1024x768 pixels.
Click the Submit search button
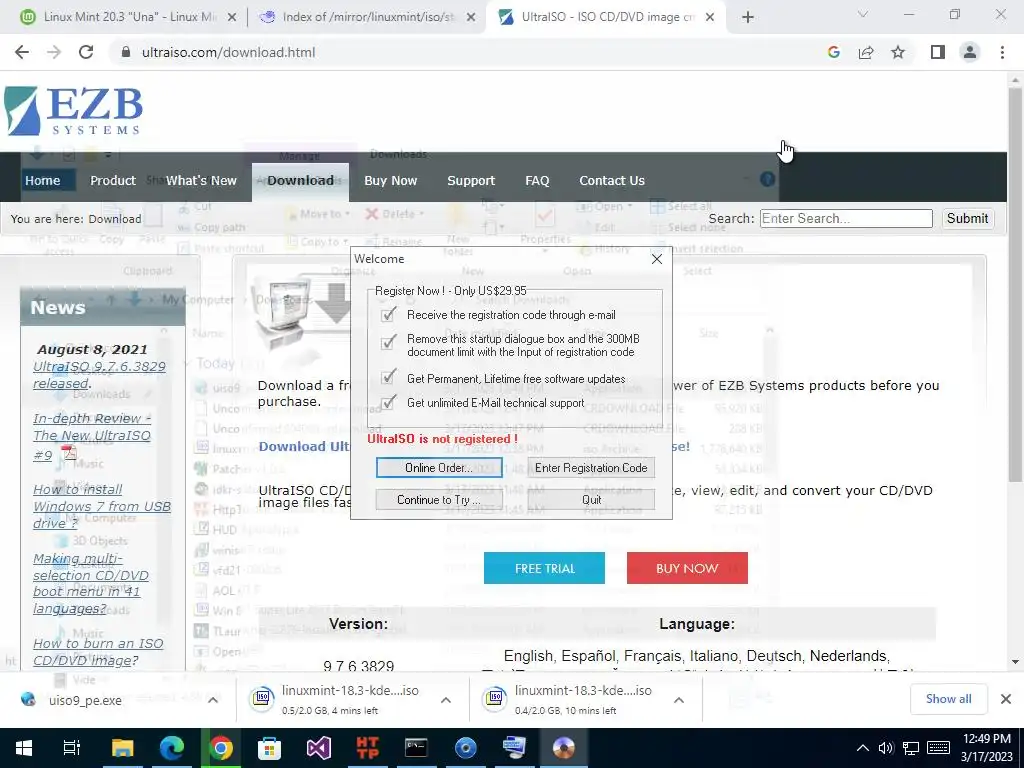coord(967,218)
